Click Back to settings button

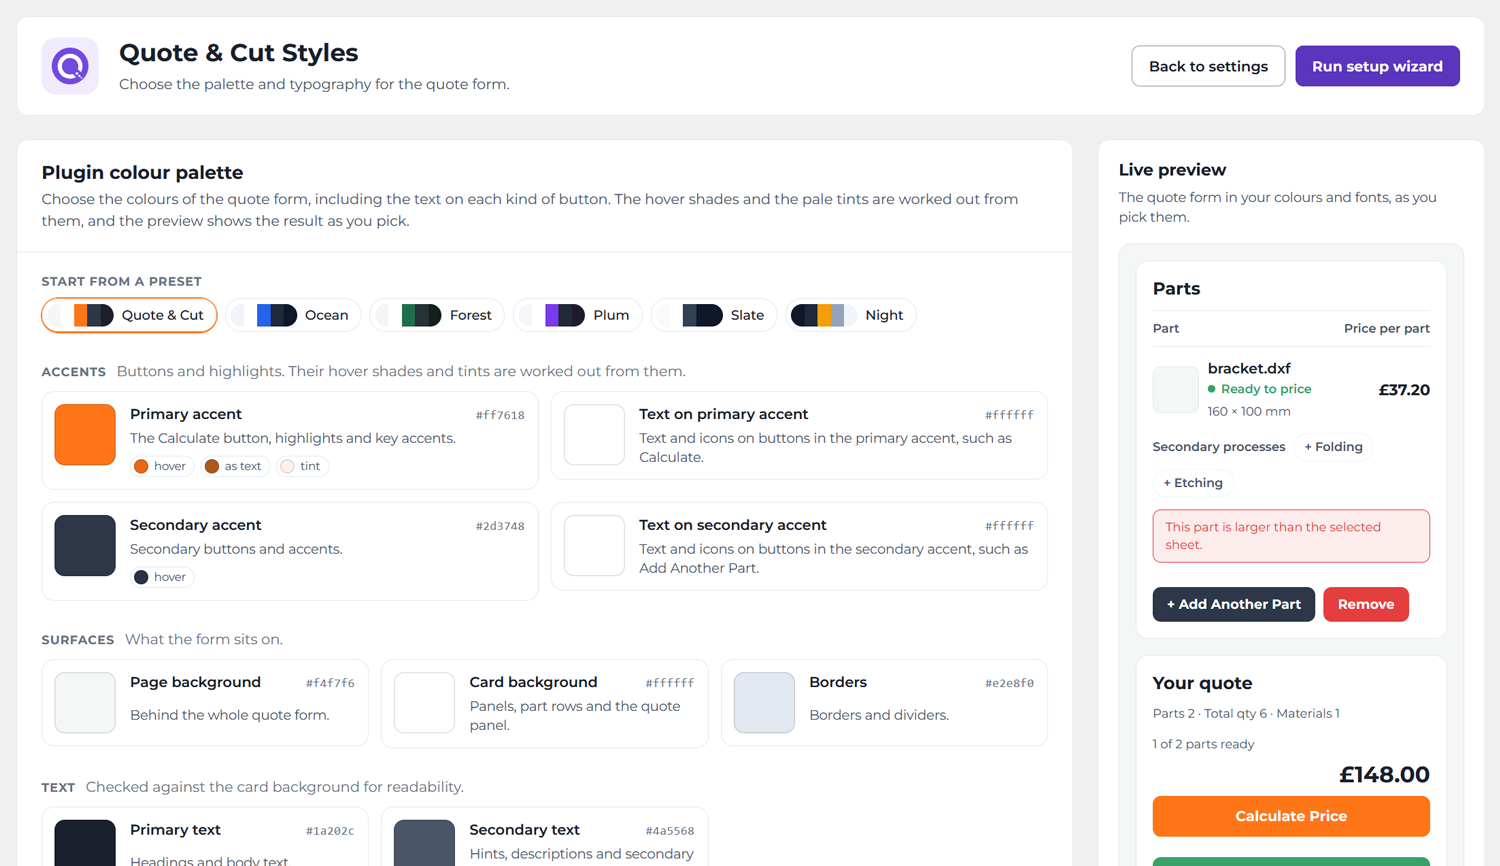point(1208,66)
